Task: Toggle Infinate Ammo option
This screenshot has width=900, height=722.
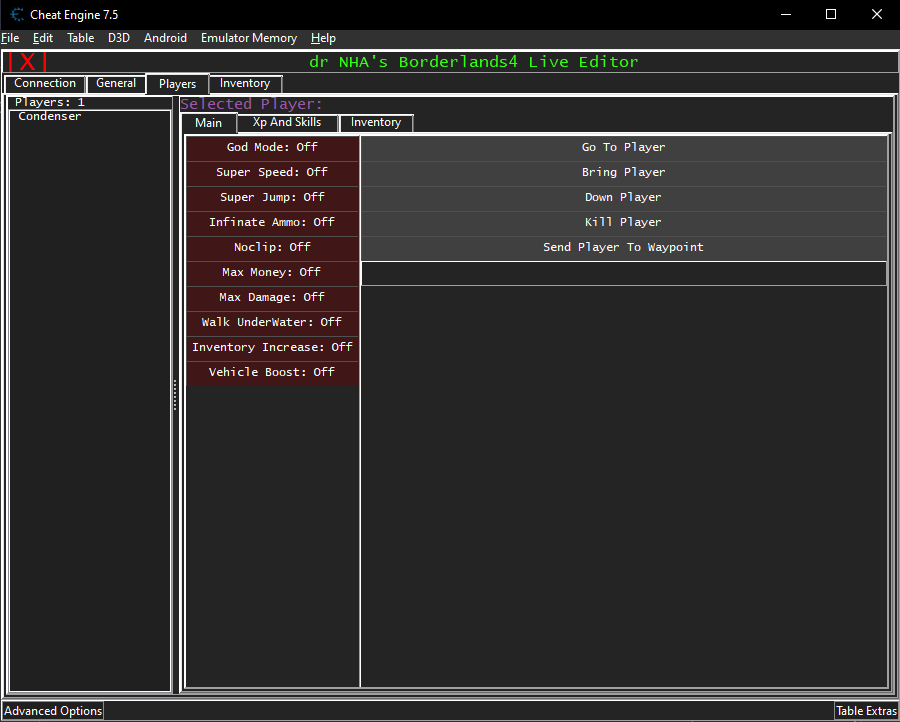Action: (272, 223)
